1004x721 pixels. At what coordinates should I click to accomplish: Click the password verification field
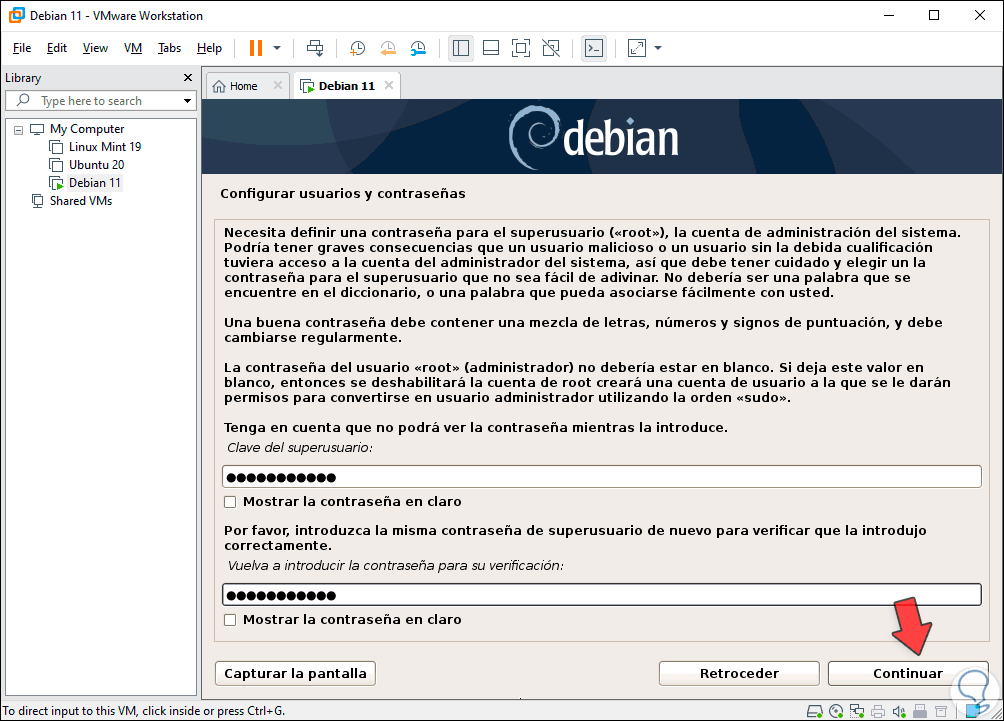602,595
